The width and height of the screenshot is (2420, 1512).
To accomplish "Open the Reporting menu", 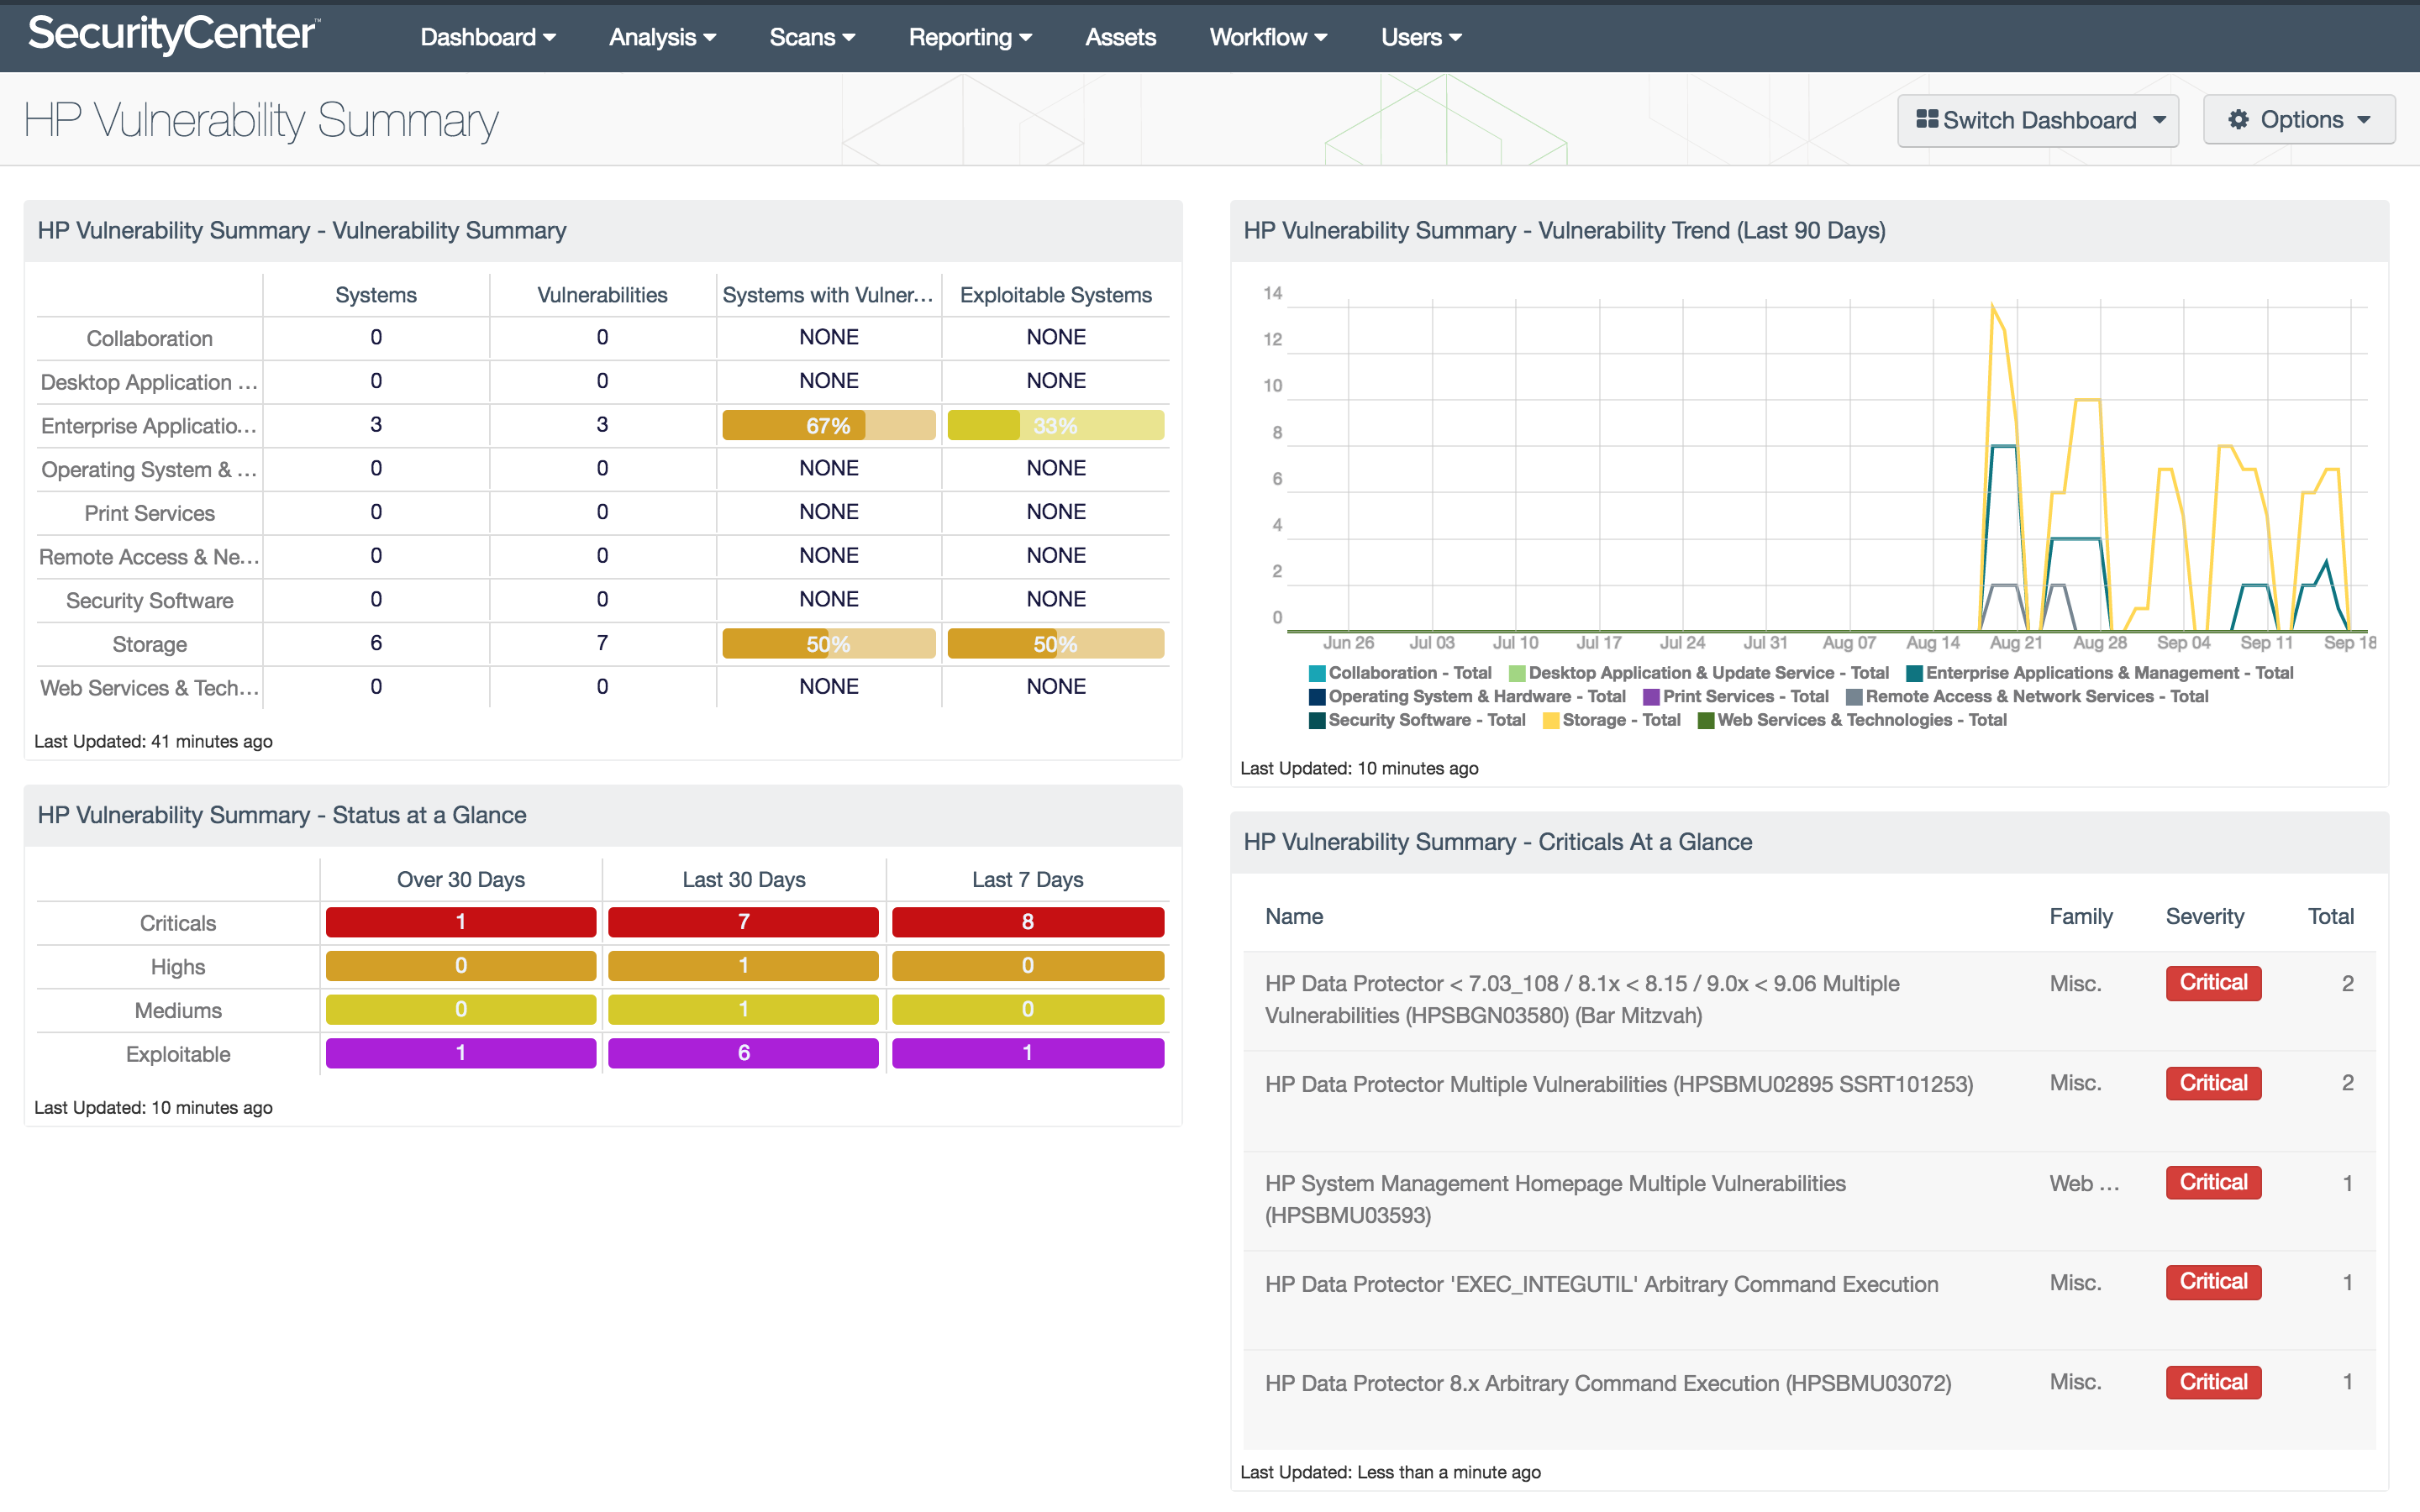I will (x=970, y=37).
